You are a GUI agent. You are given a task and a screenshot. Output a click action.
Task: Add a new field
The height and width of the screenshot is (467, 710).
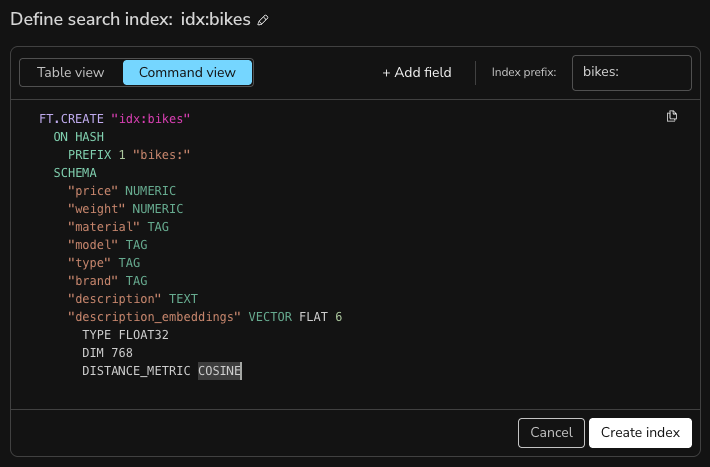[417, 72]
